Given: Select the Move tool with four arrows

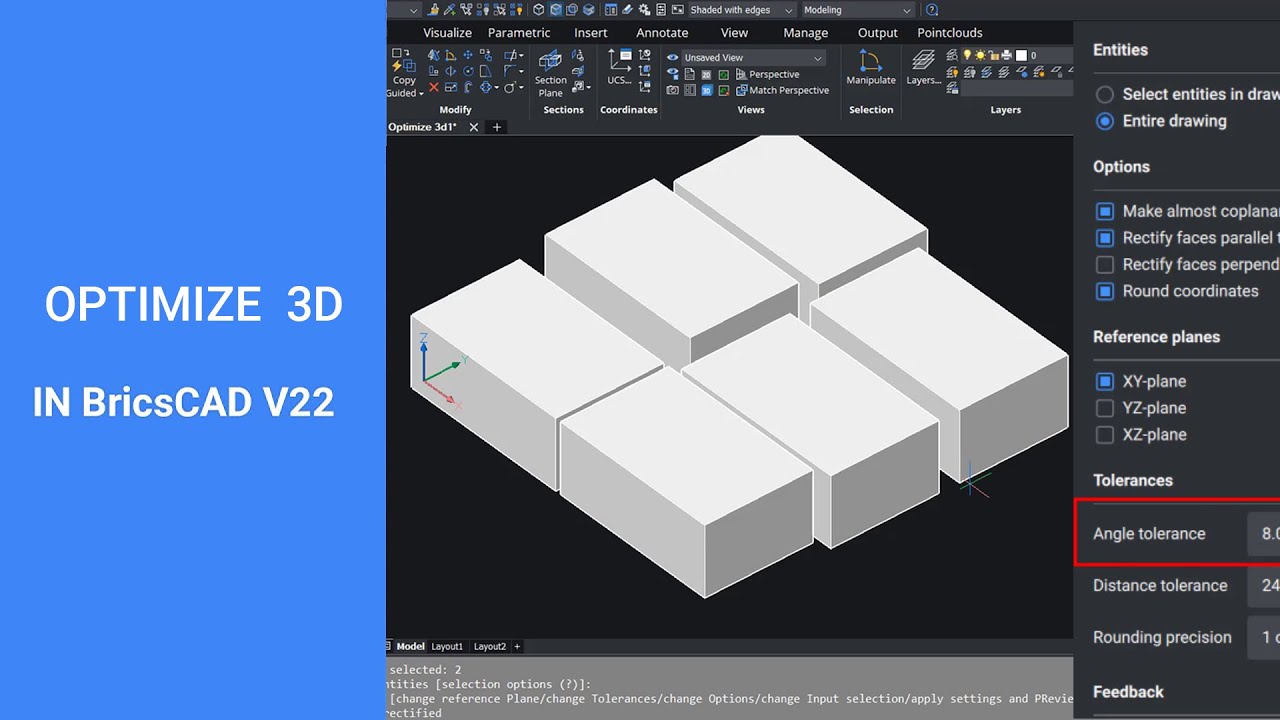Looking at the screenshot, I should click(467, 55).
